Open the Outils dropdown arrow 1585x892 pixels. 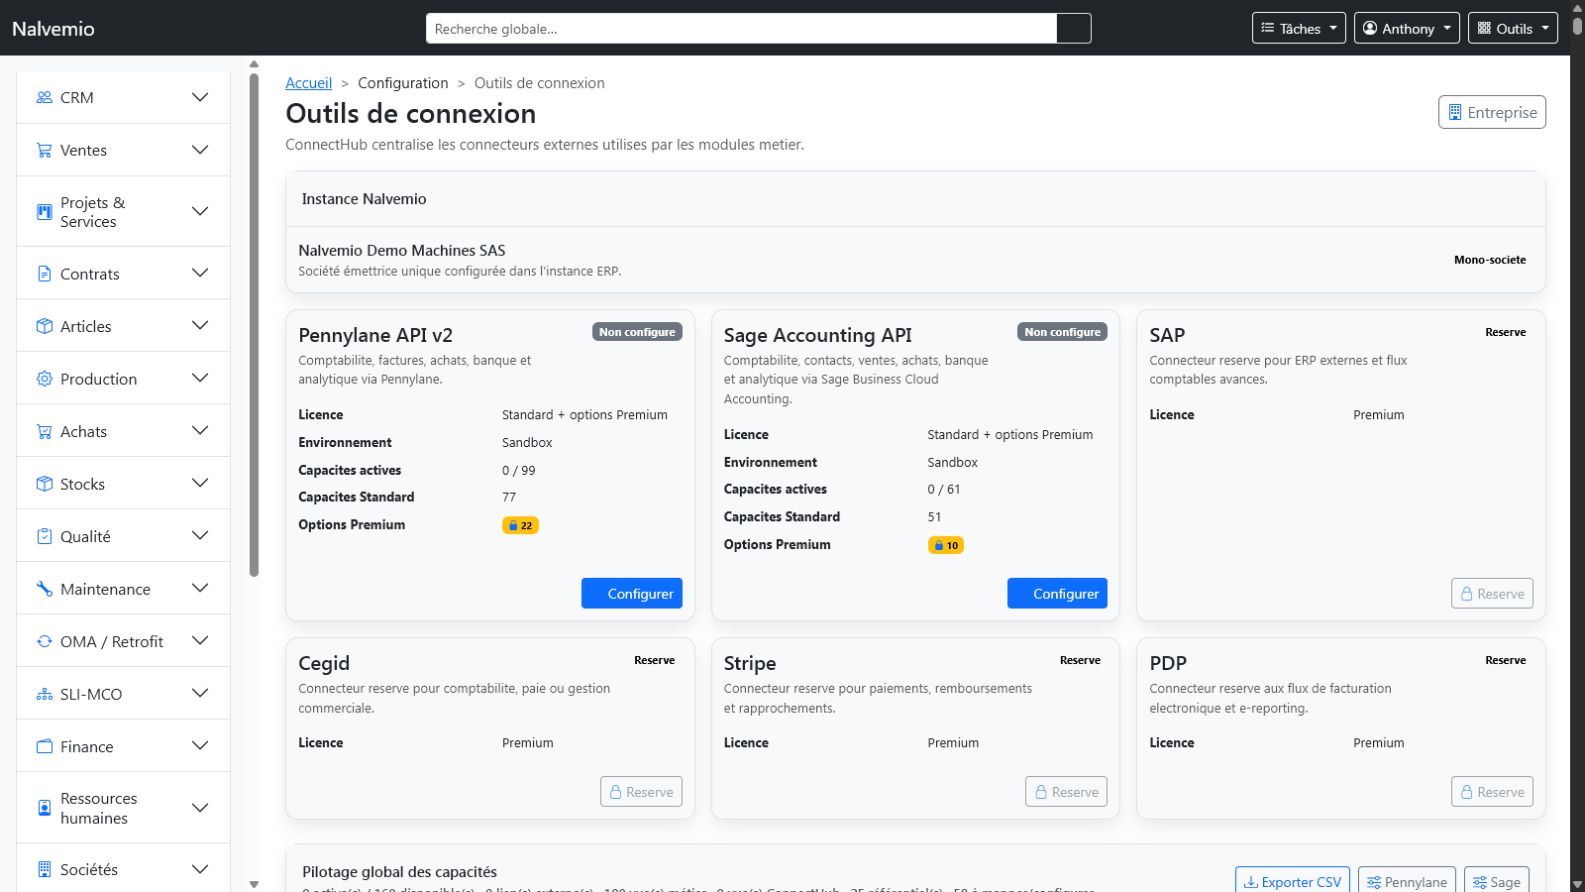point(1545,28)
